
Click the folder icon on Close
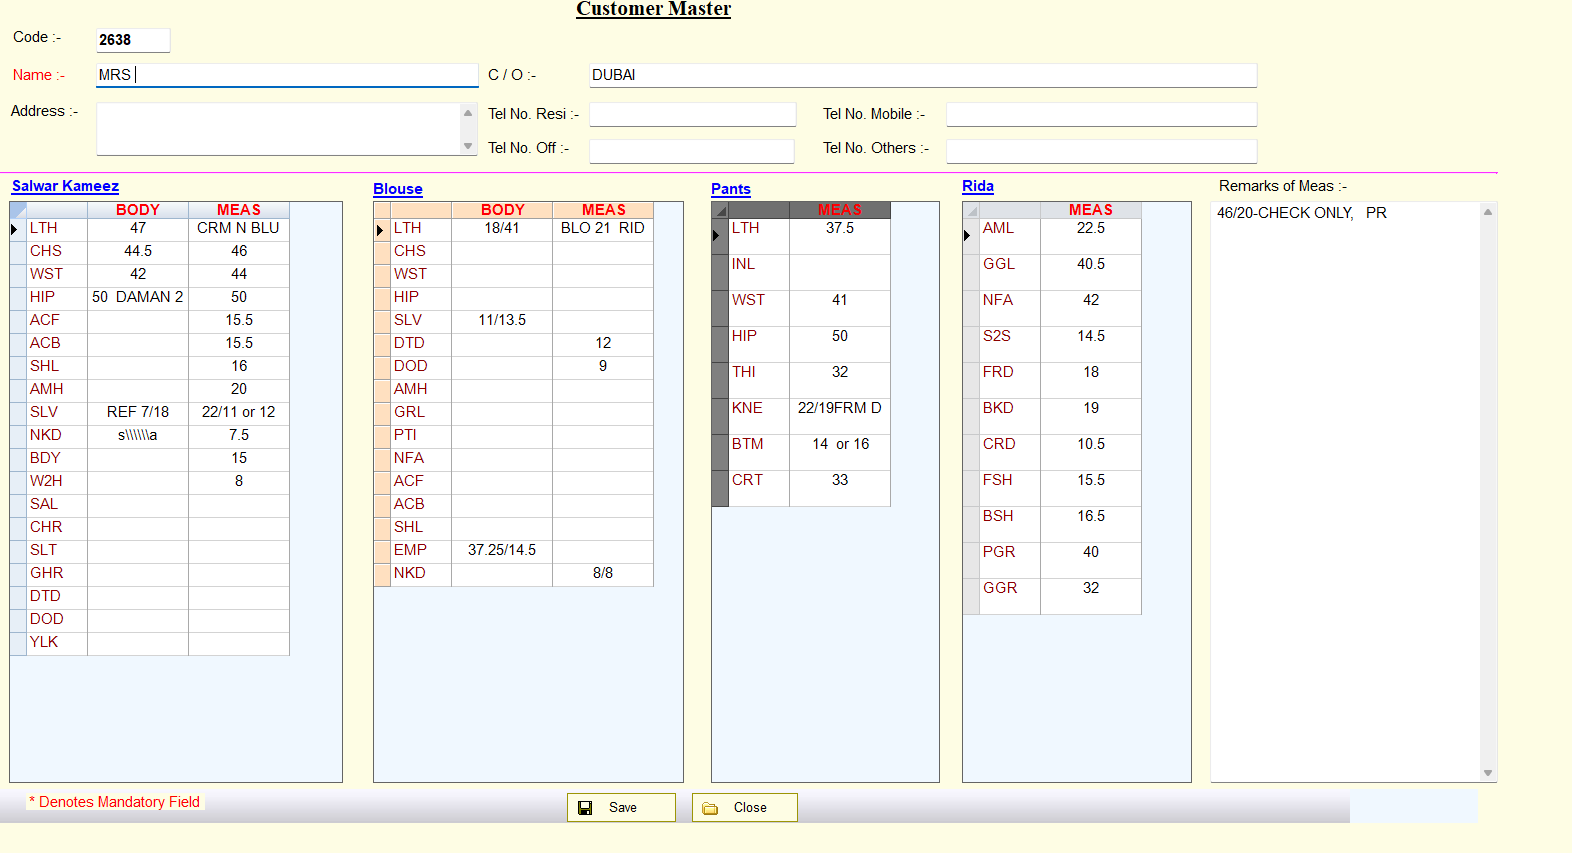(710, 808)
